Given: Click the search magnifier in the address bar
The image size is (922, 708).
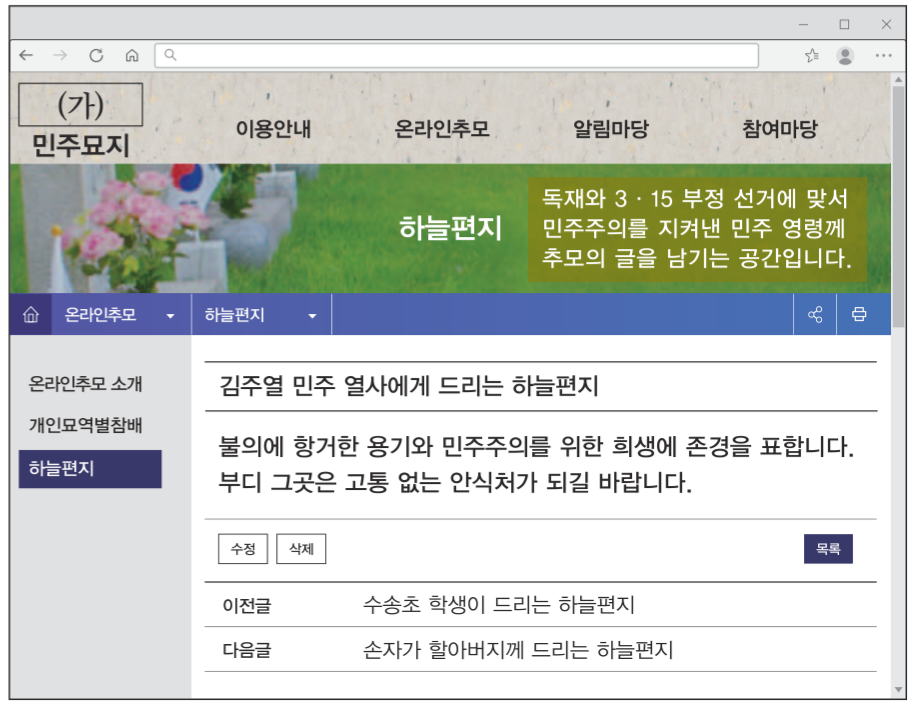Looking at the screenshot, I should (x=170, y=55).
